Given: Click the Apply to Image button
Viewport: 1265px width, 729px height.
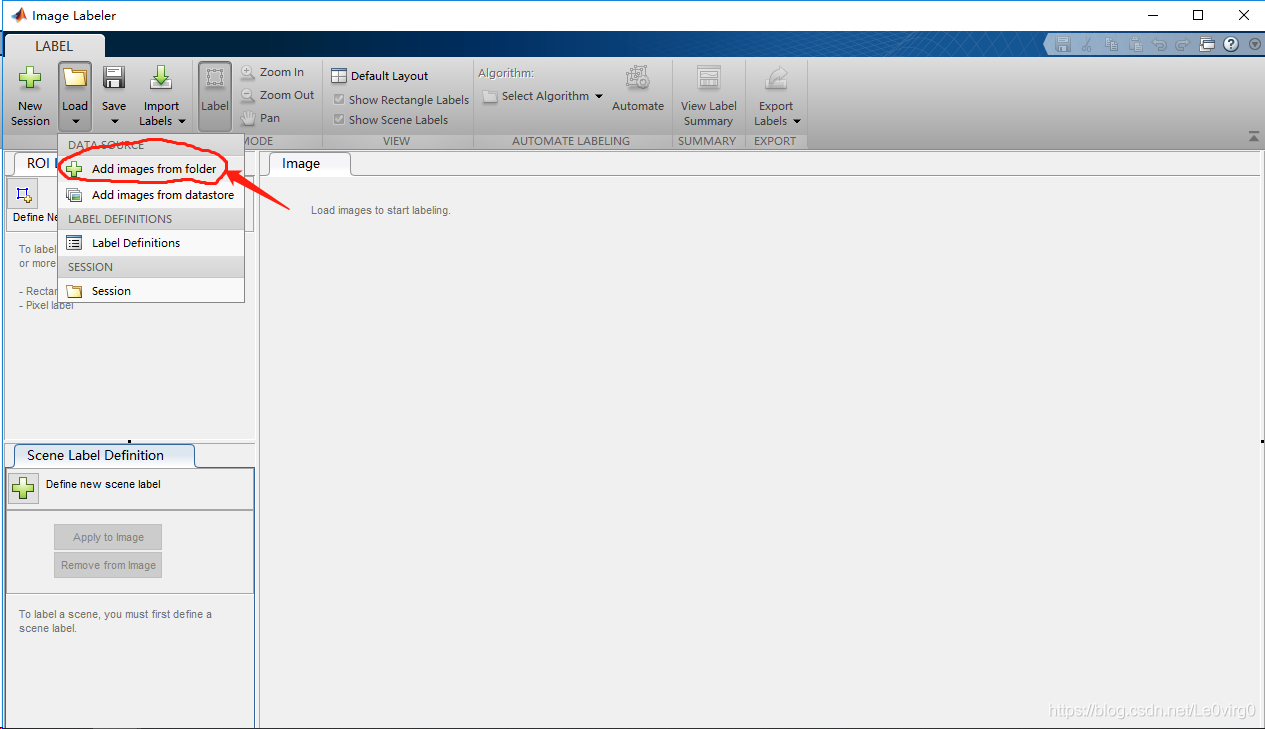Looking at the screenshot, I should [x=108, y=537].
